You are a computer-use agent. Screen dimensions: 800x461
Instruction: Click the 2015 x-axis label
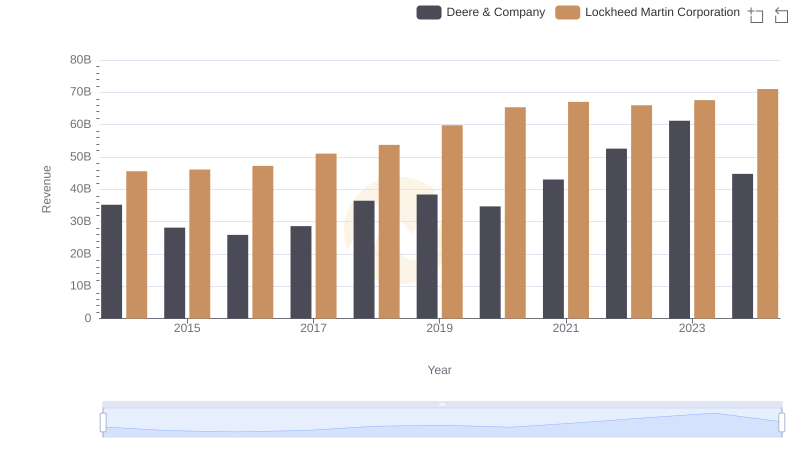(x=187, y=328)
